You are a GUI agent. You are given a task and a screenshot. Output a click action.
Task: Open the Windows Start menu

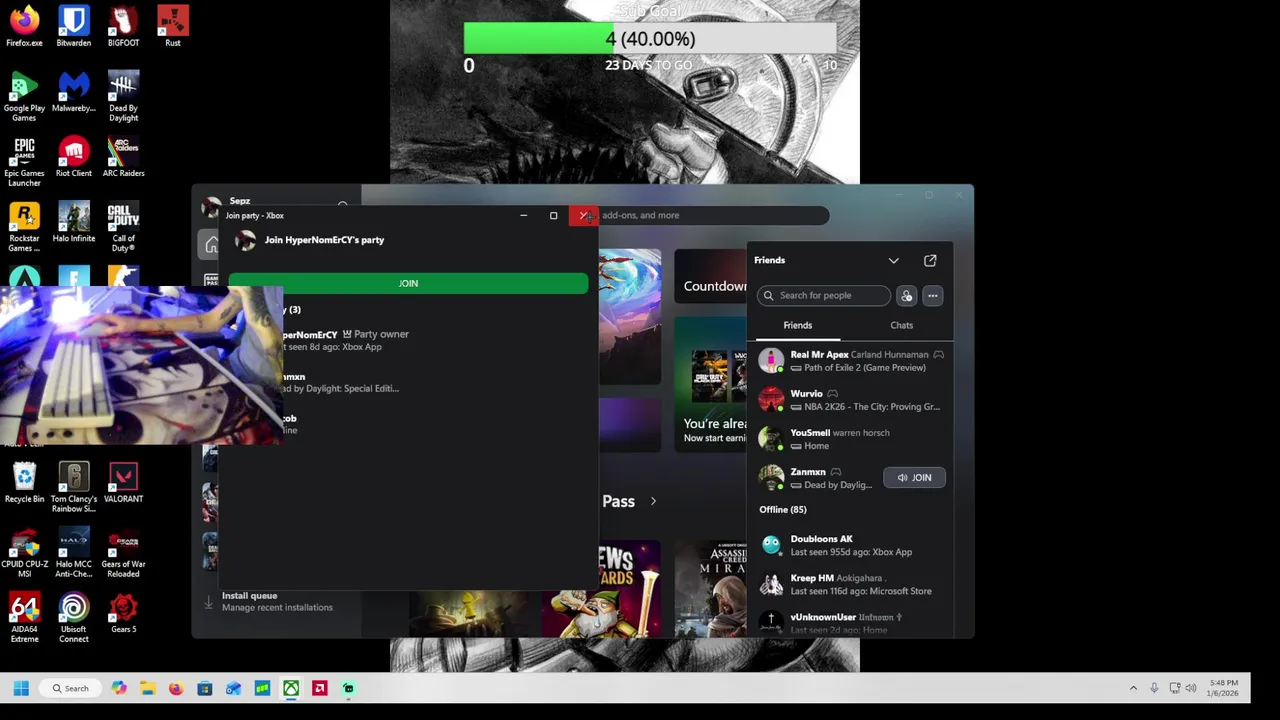[x=21, y=688]
